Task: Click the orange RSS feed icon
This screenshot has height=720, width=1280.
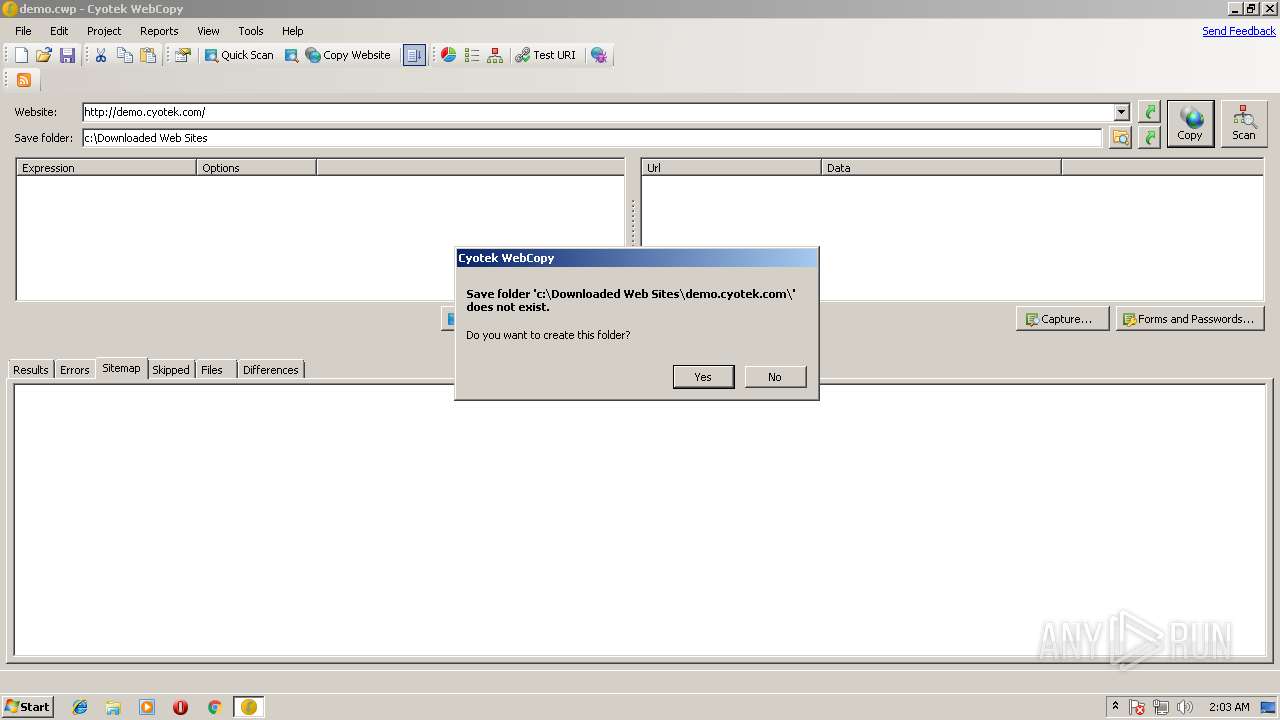Action: coord(24,80)
